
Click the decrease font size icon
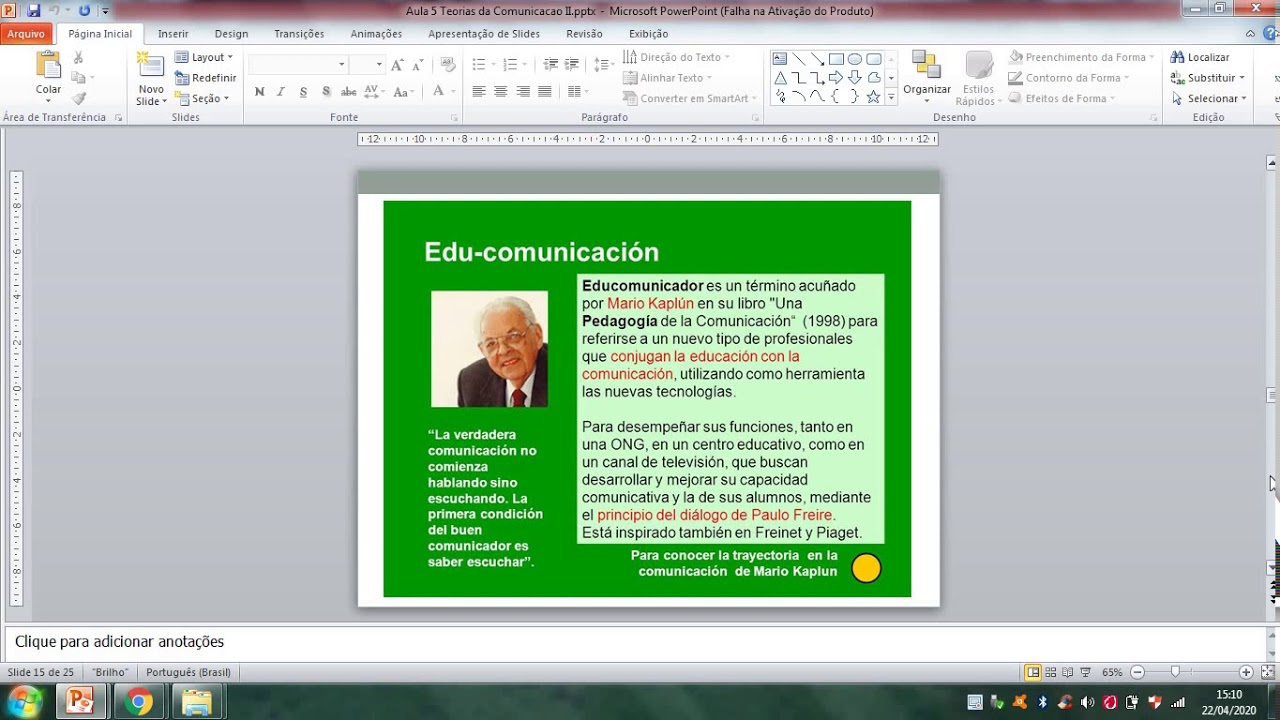coord(418,65)
